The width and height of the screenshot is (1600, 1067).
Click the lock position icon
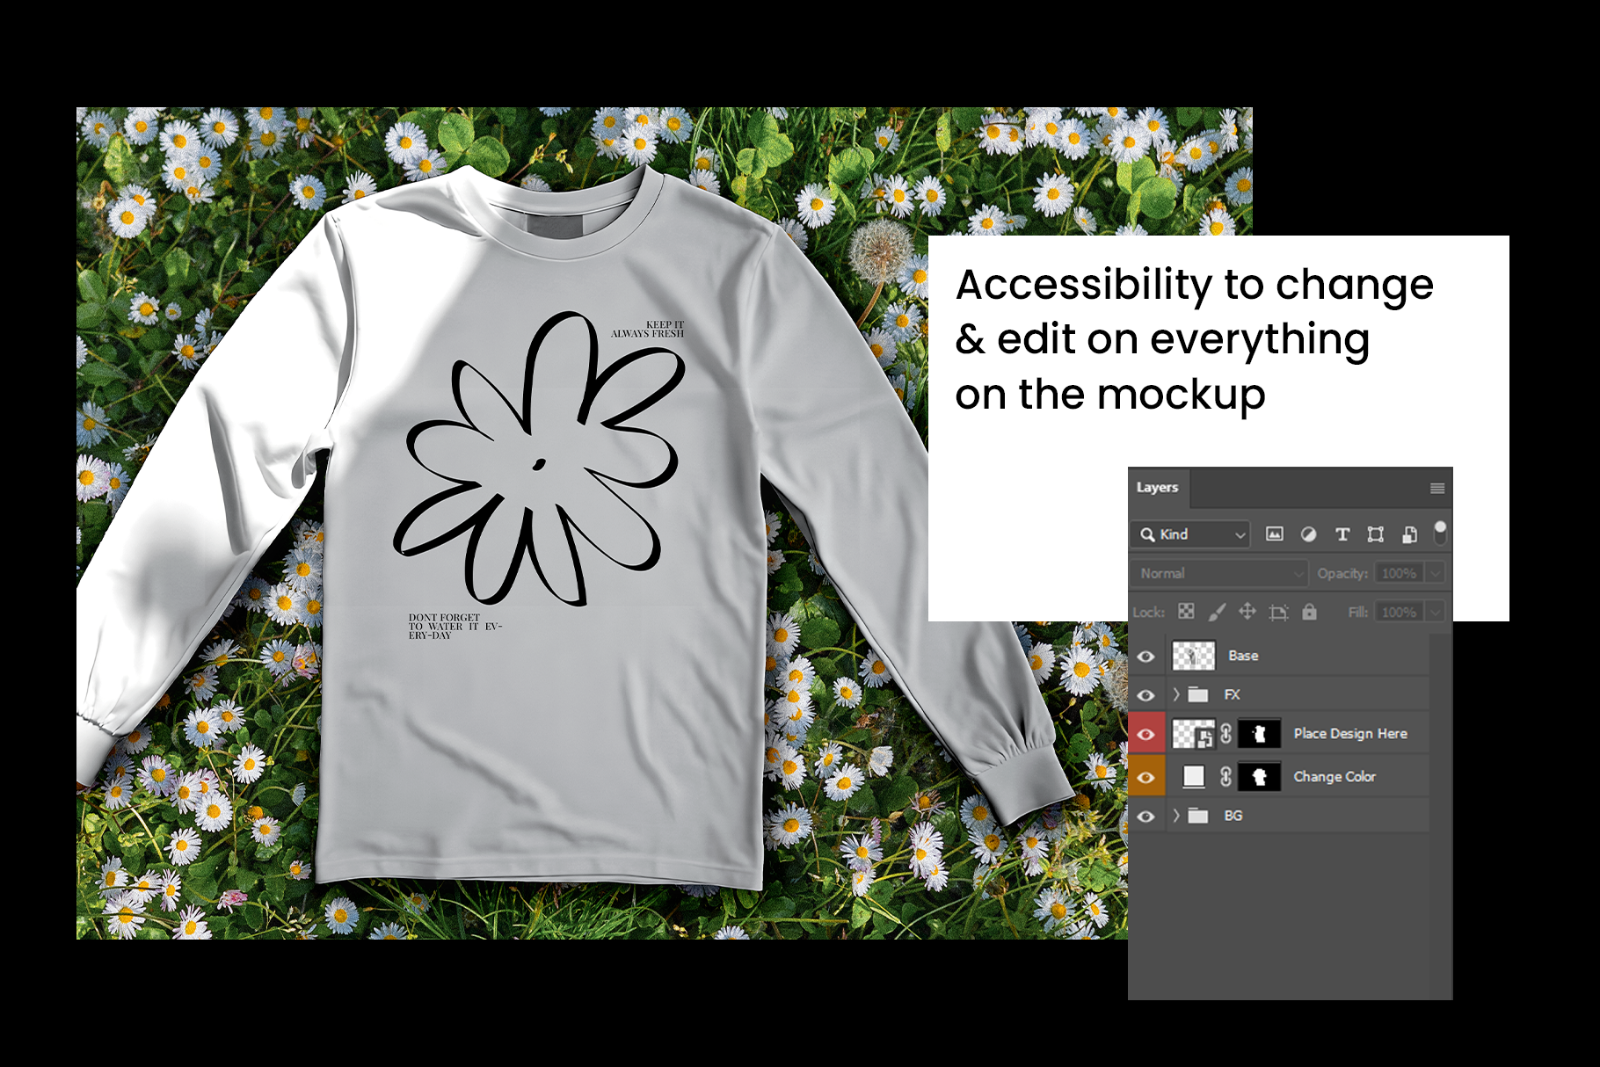point(1247,610)
